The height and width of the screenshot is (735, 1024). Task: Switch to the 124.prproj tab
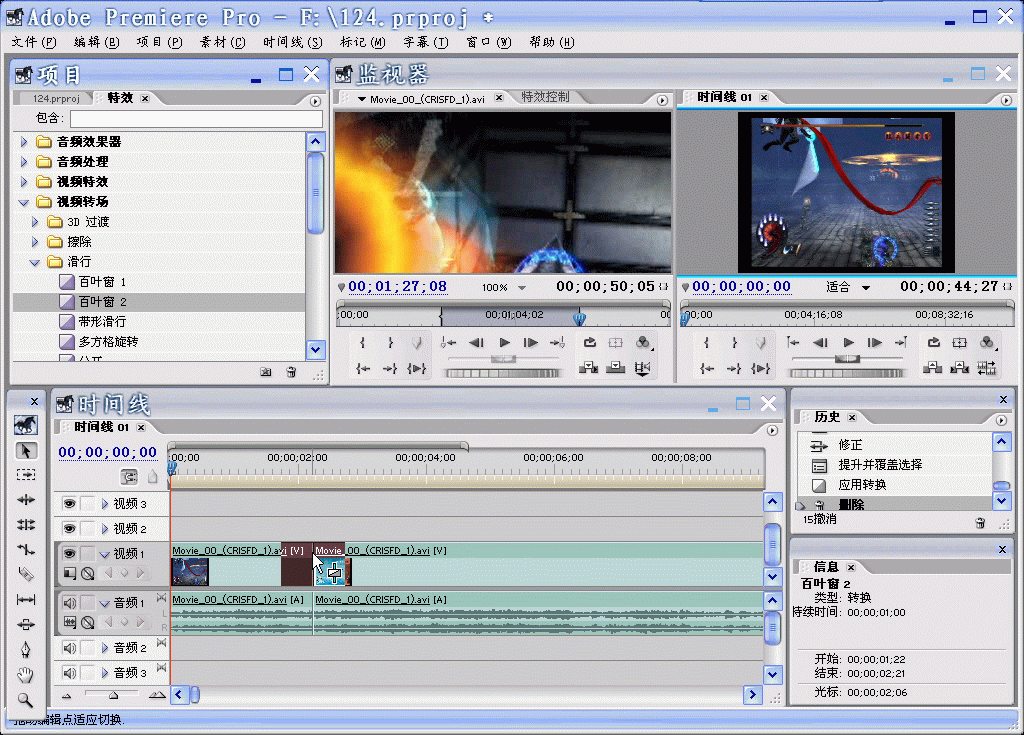[56, 99]
